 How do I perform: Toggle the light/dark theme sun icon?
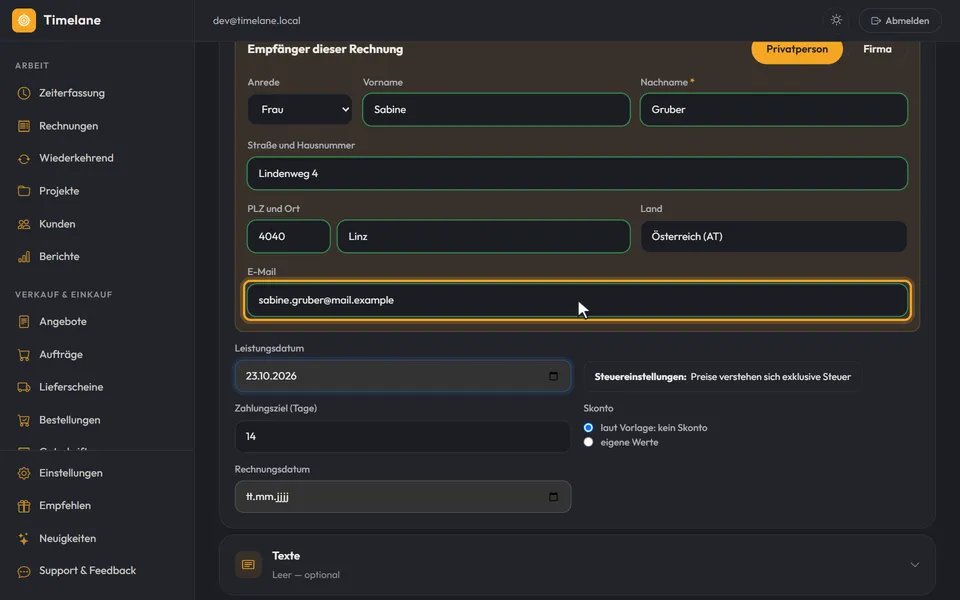click(x=836, y=20)
